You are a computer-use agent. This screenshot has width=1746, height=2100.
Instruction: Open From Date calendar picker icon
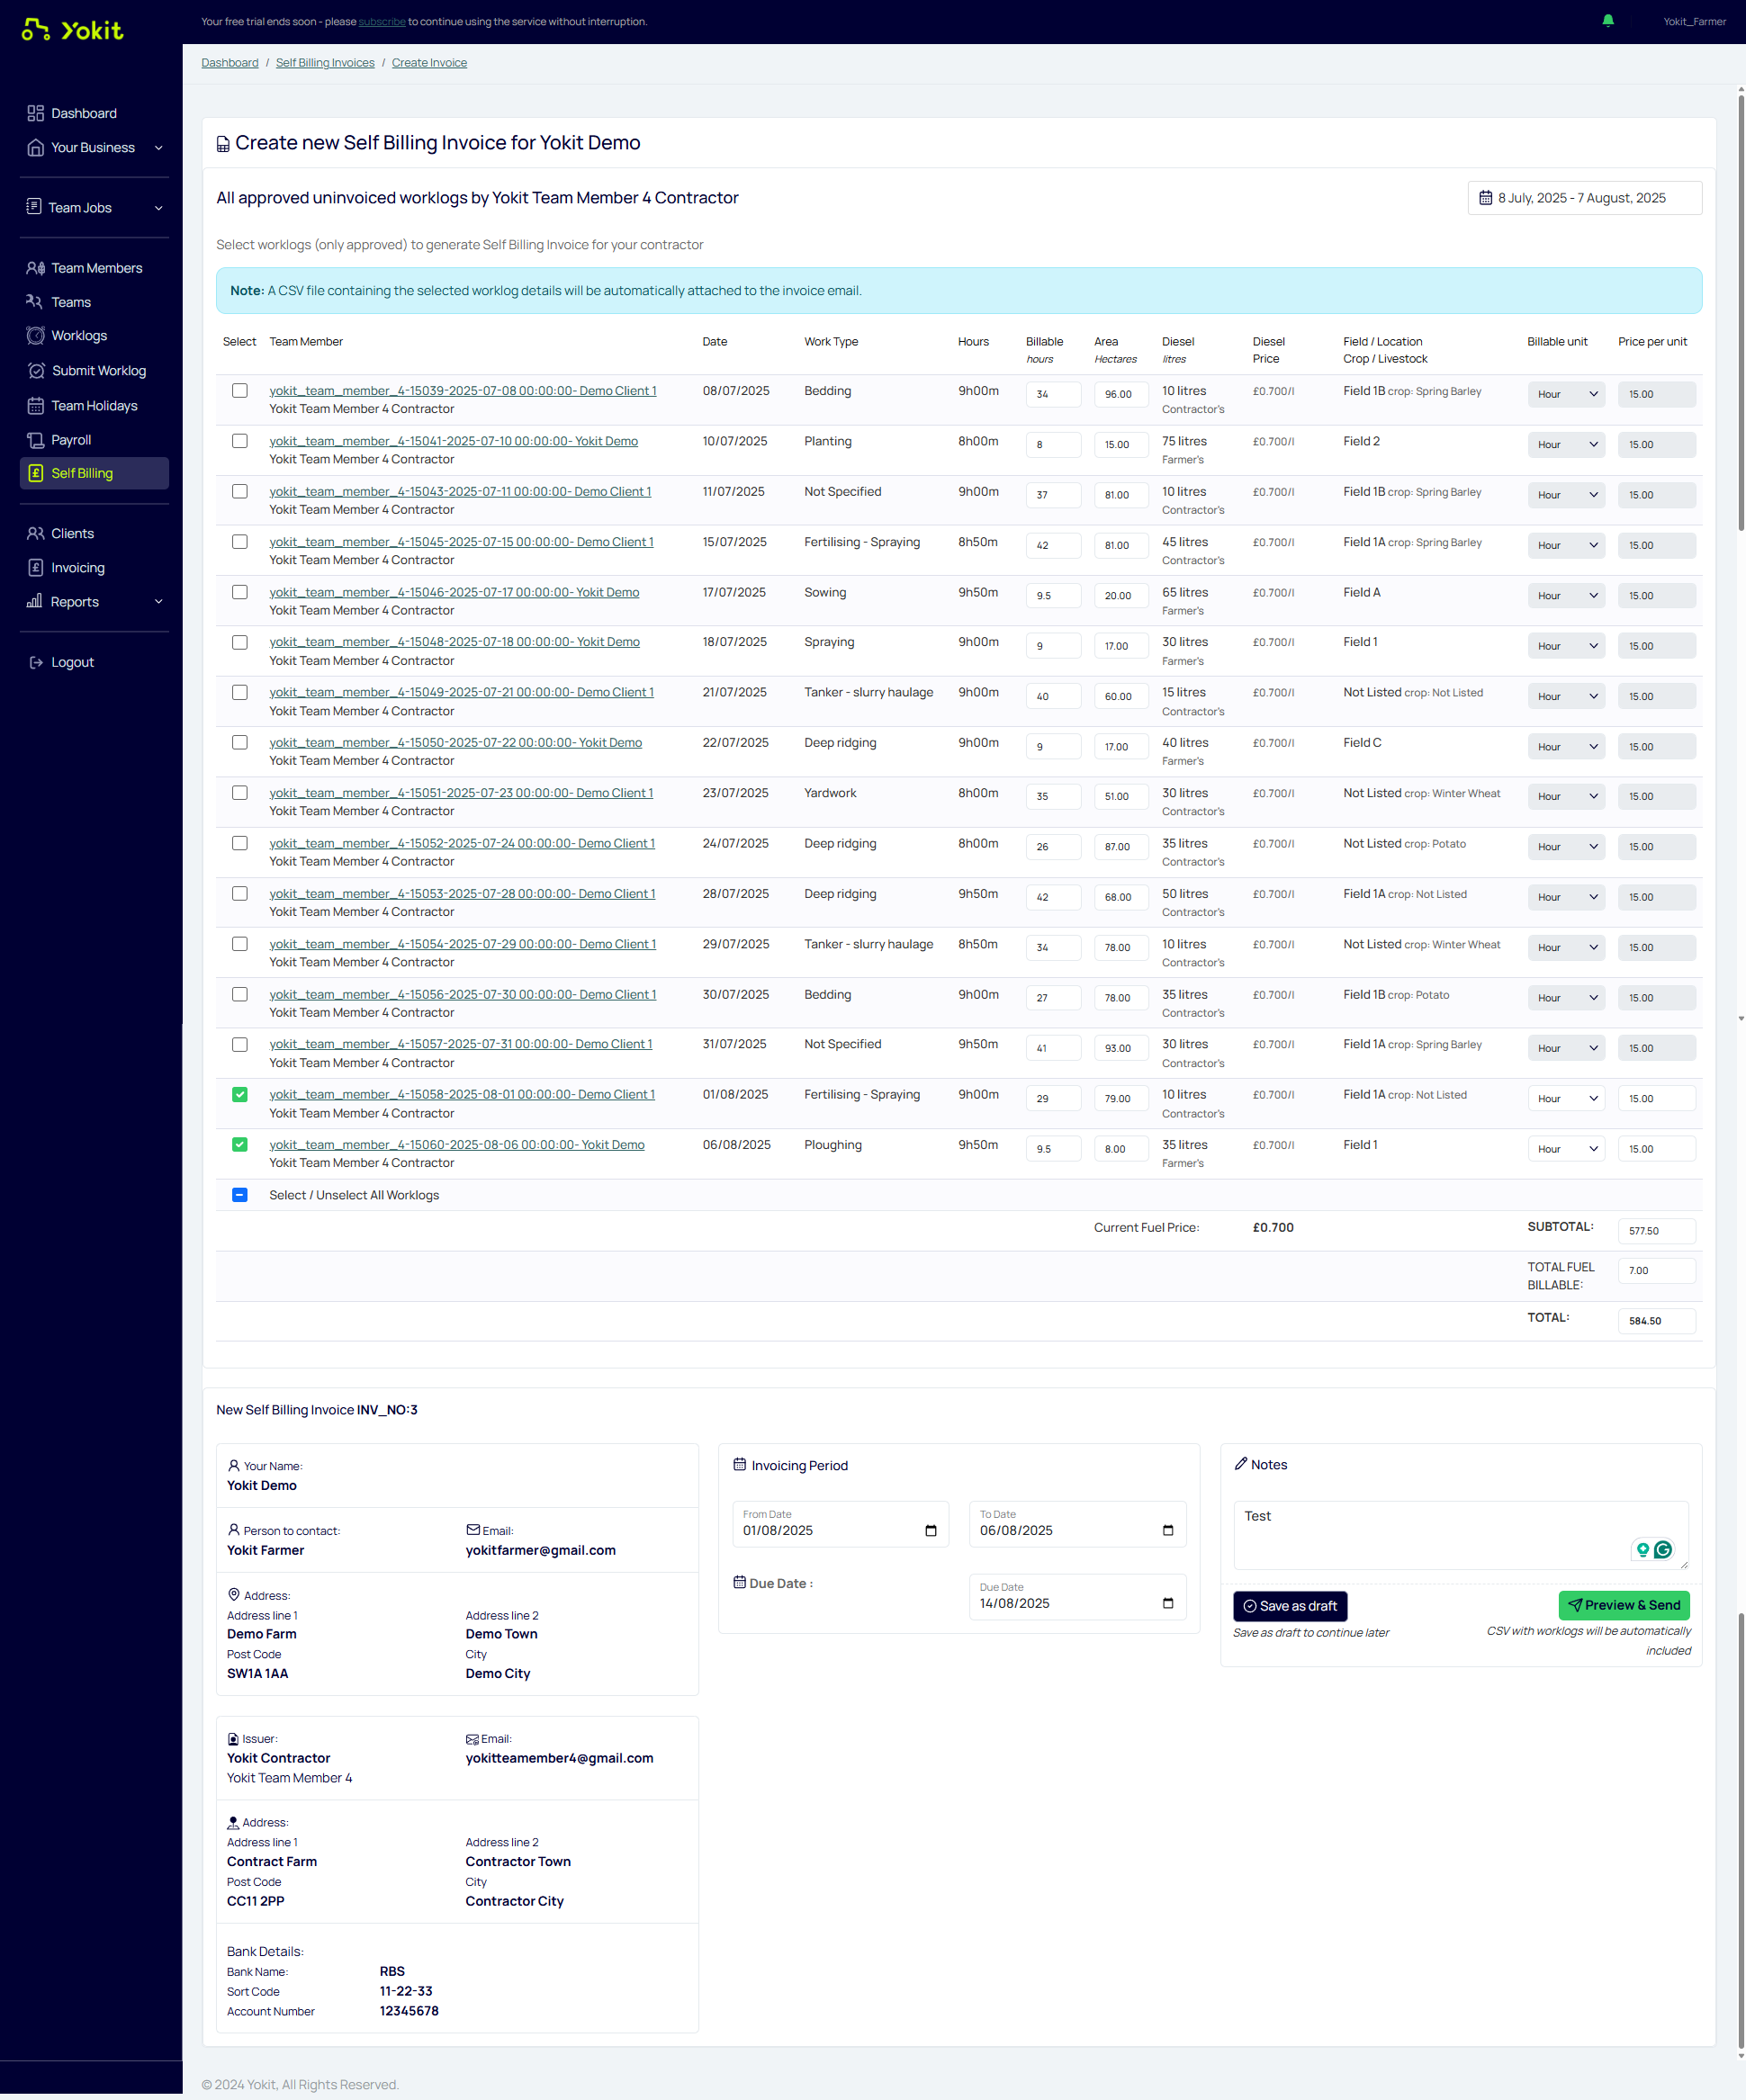pos(930,1531)
